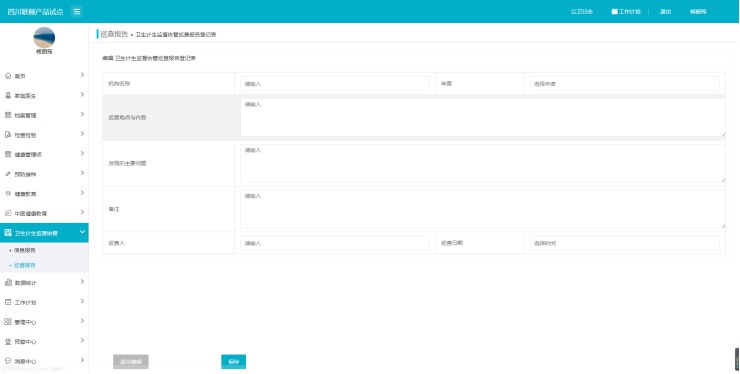This screenshot has height=374, width=740.
Task: Open the 信息报告 submenu item
Action: tap(25, 250)
